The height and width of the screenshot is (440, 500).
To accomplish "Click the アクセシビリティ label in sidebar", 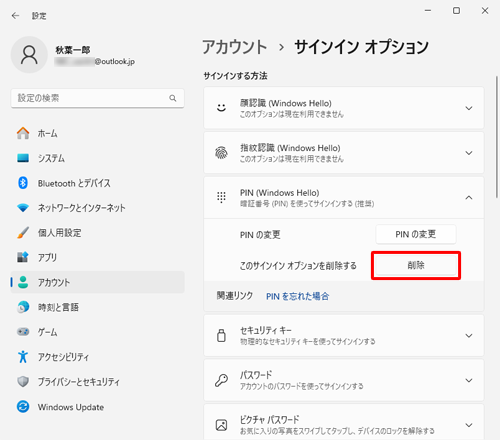I will [x=63, y=357].
